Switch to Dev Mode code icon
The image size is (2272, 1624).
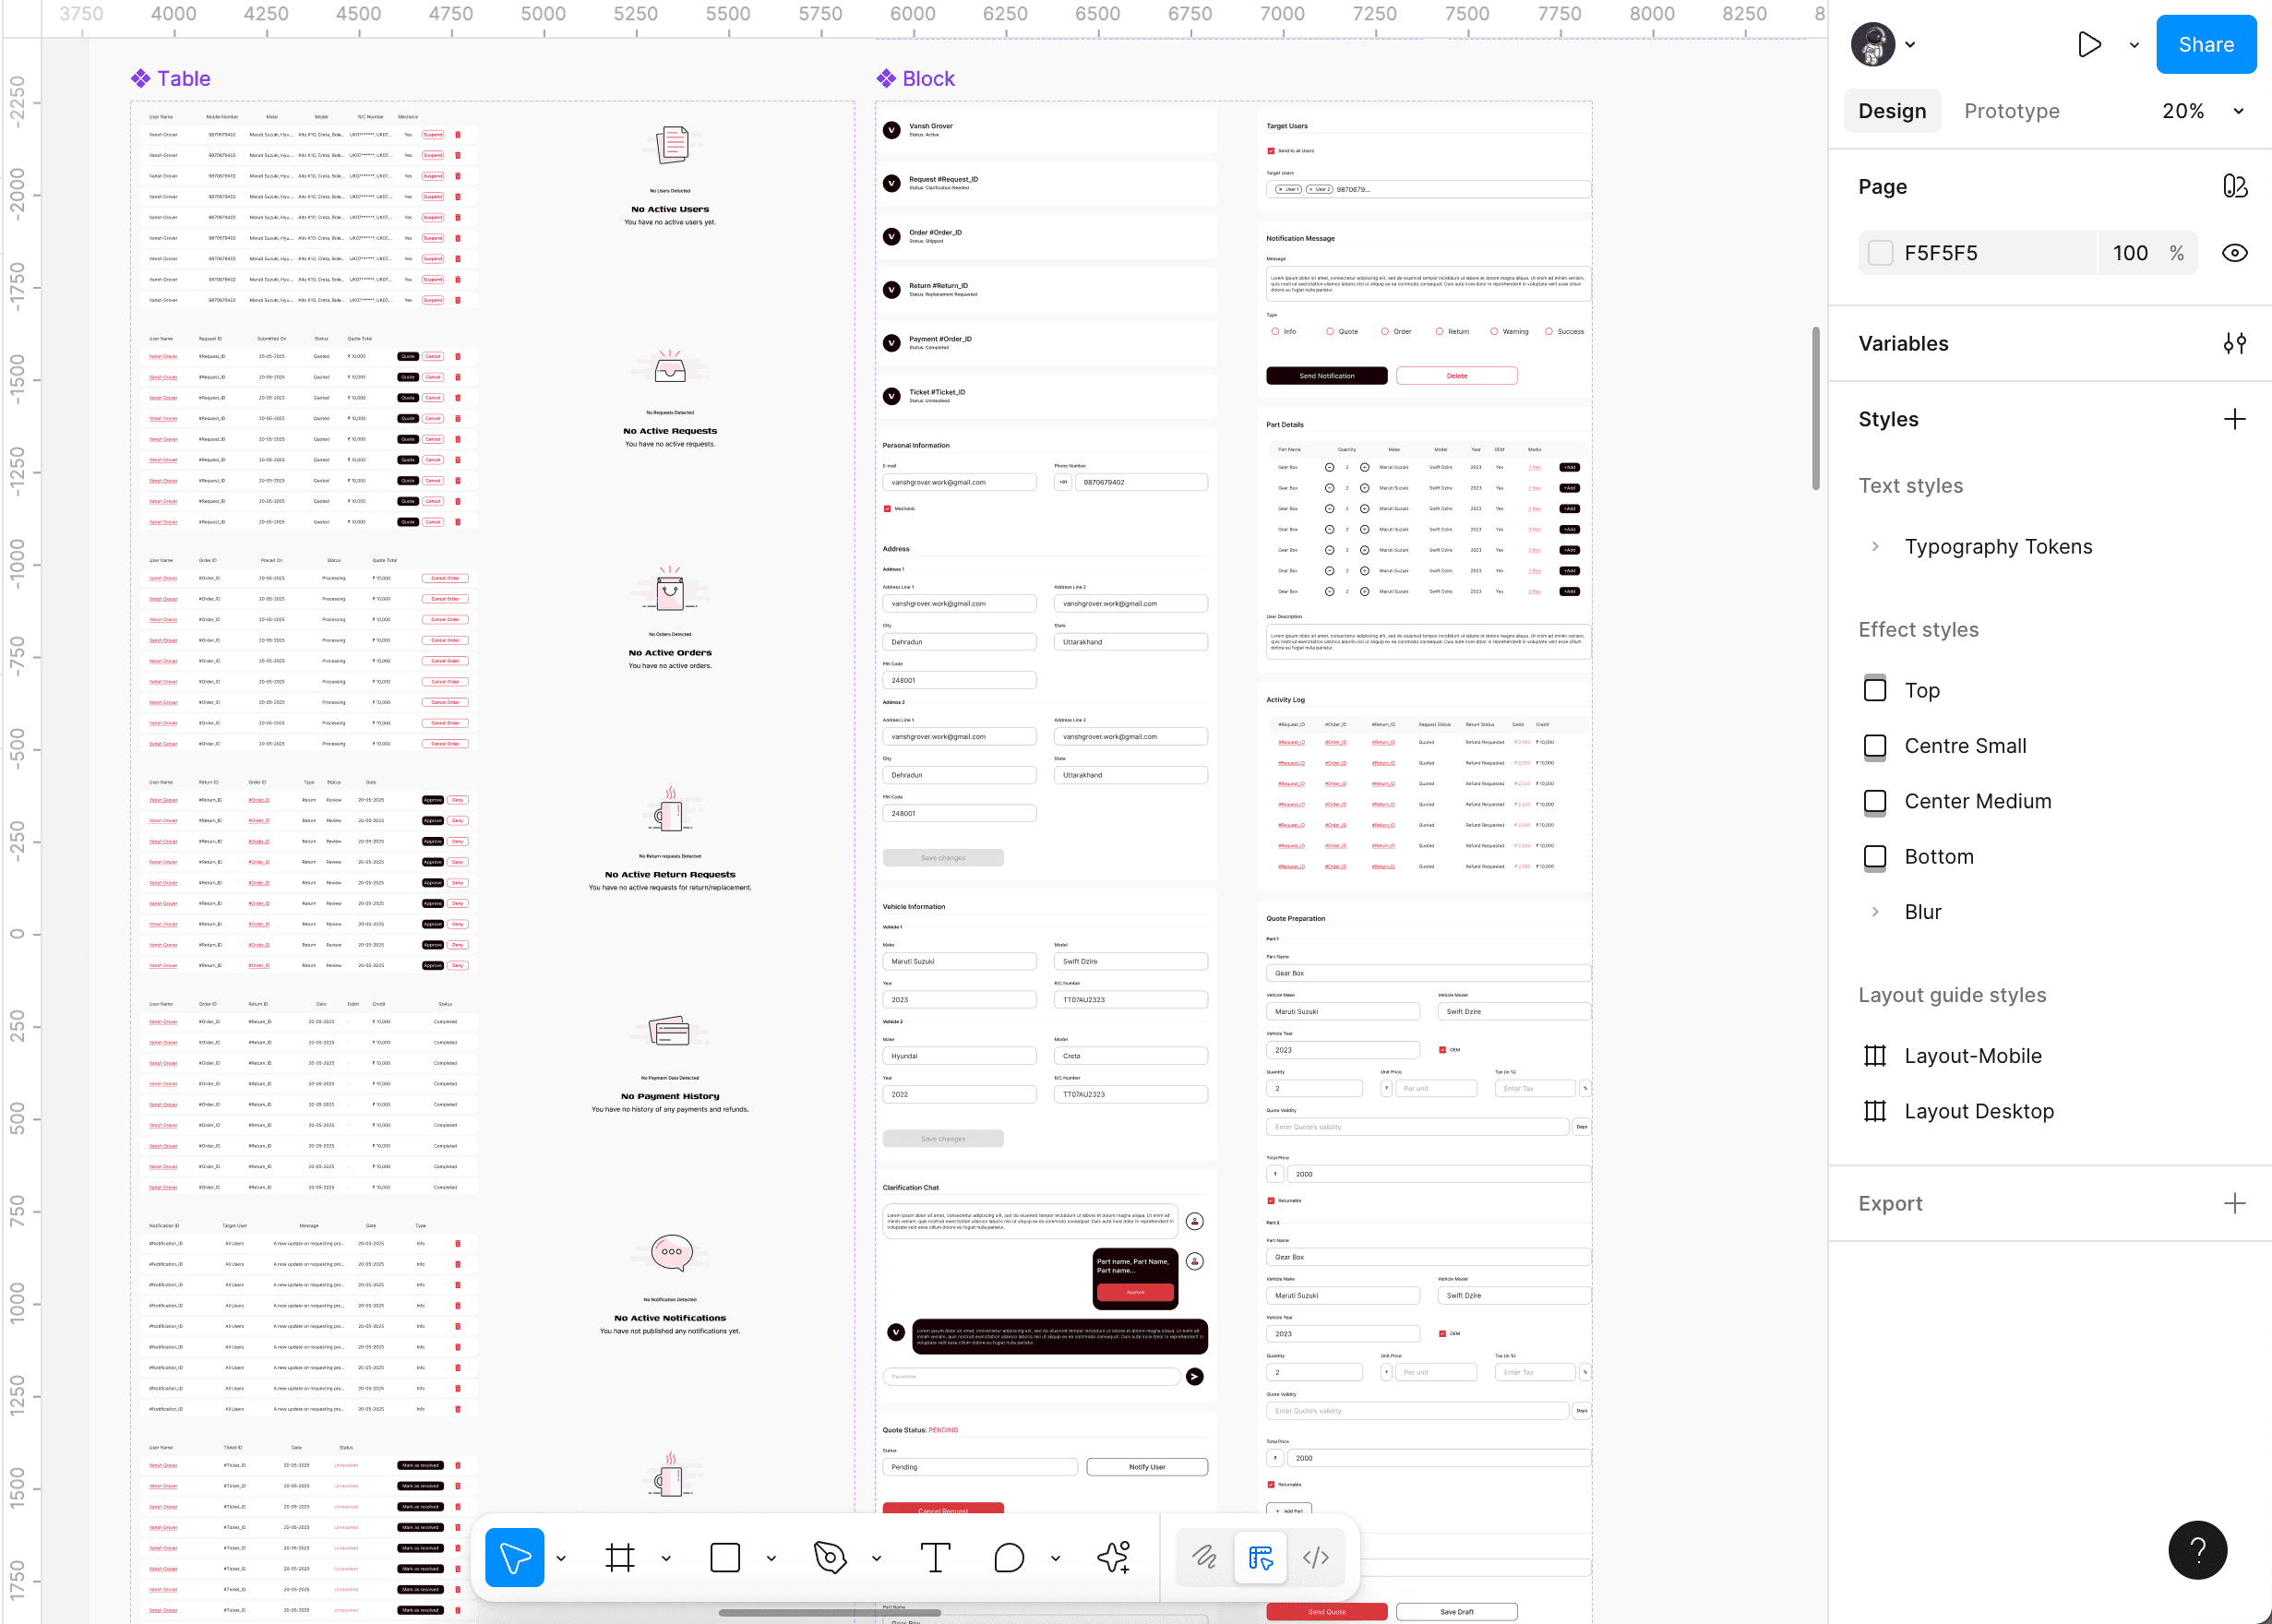[x=1316, y=1557]
